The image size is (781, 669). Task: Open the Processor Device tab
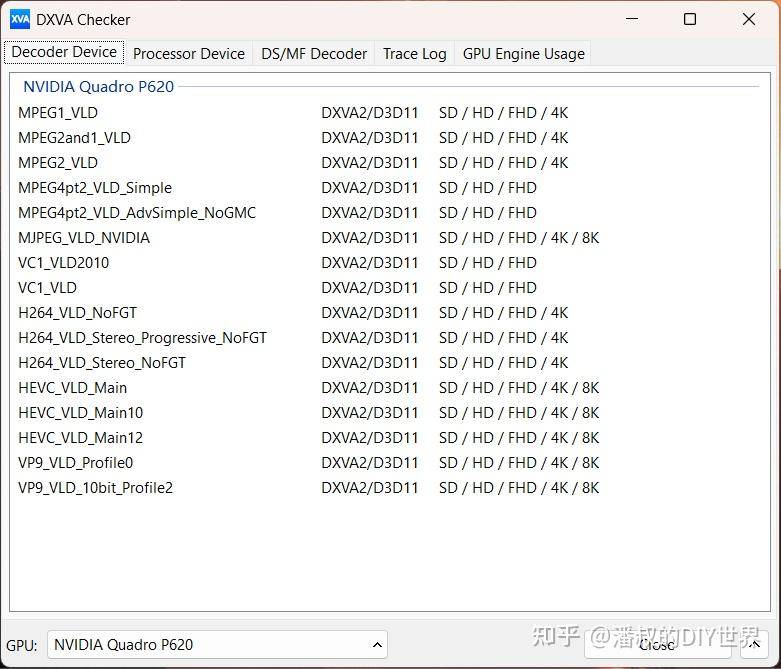coord(189,53)
